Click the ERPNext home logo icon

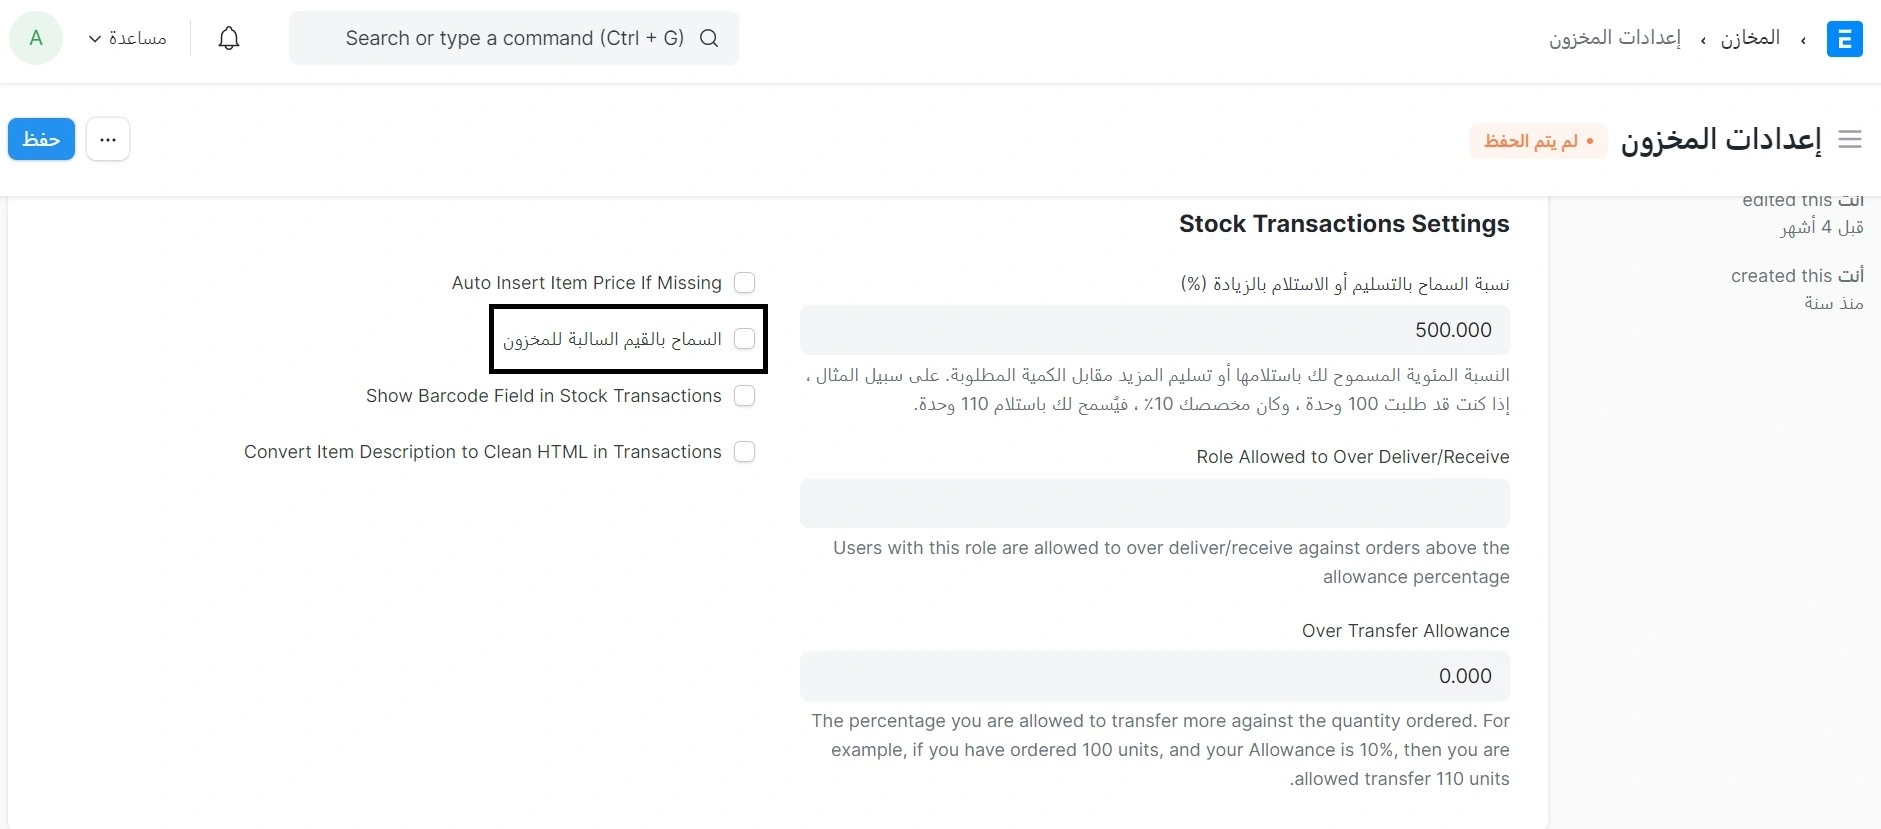tap(1844, 39)
